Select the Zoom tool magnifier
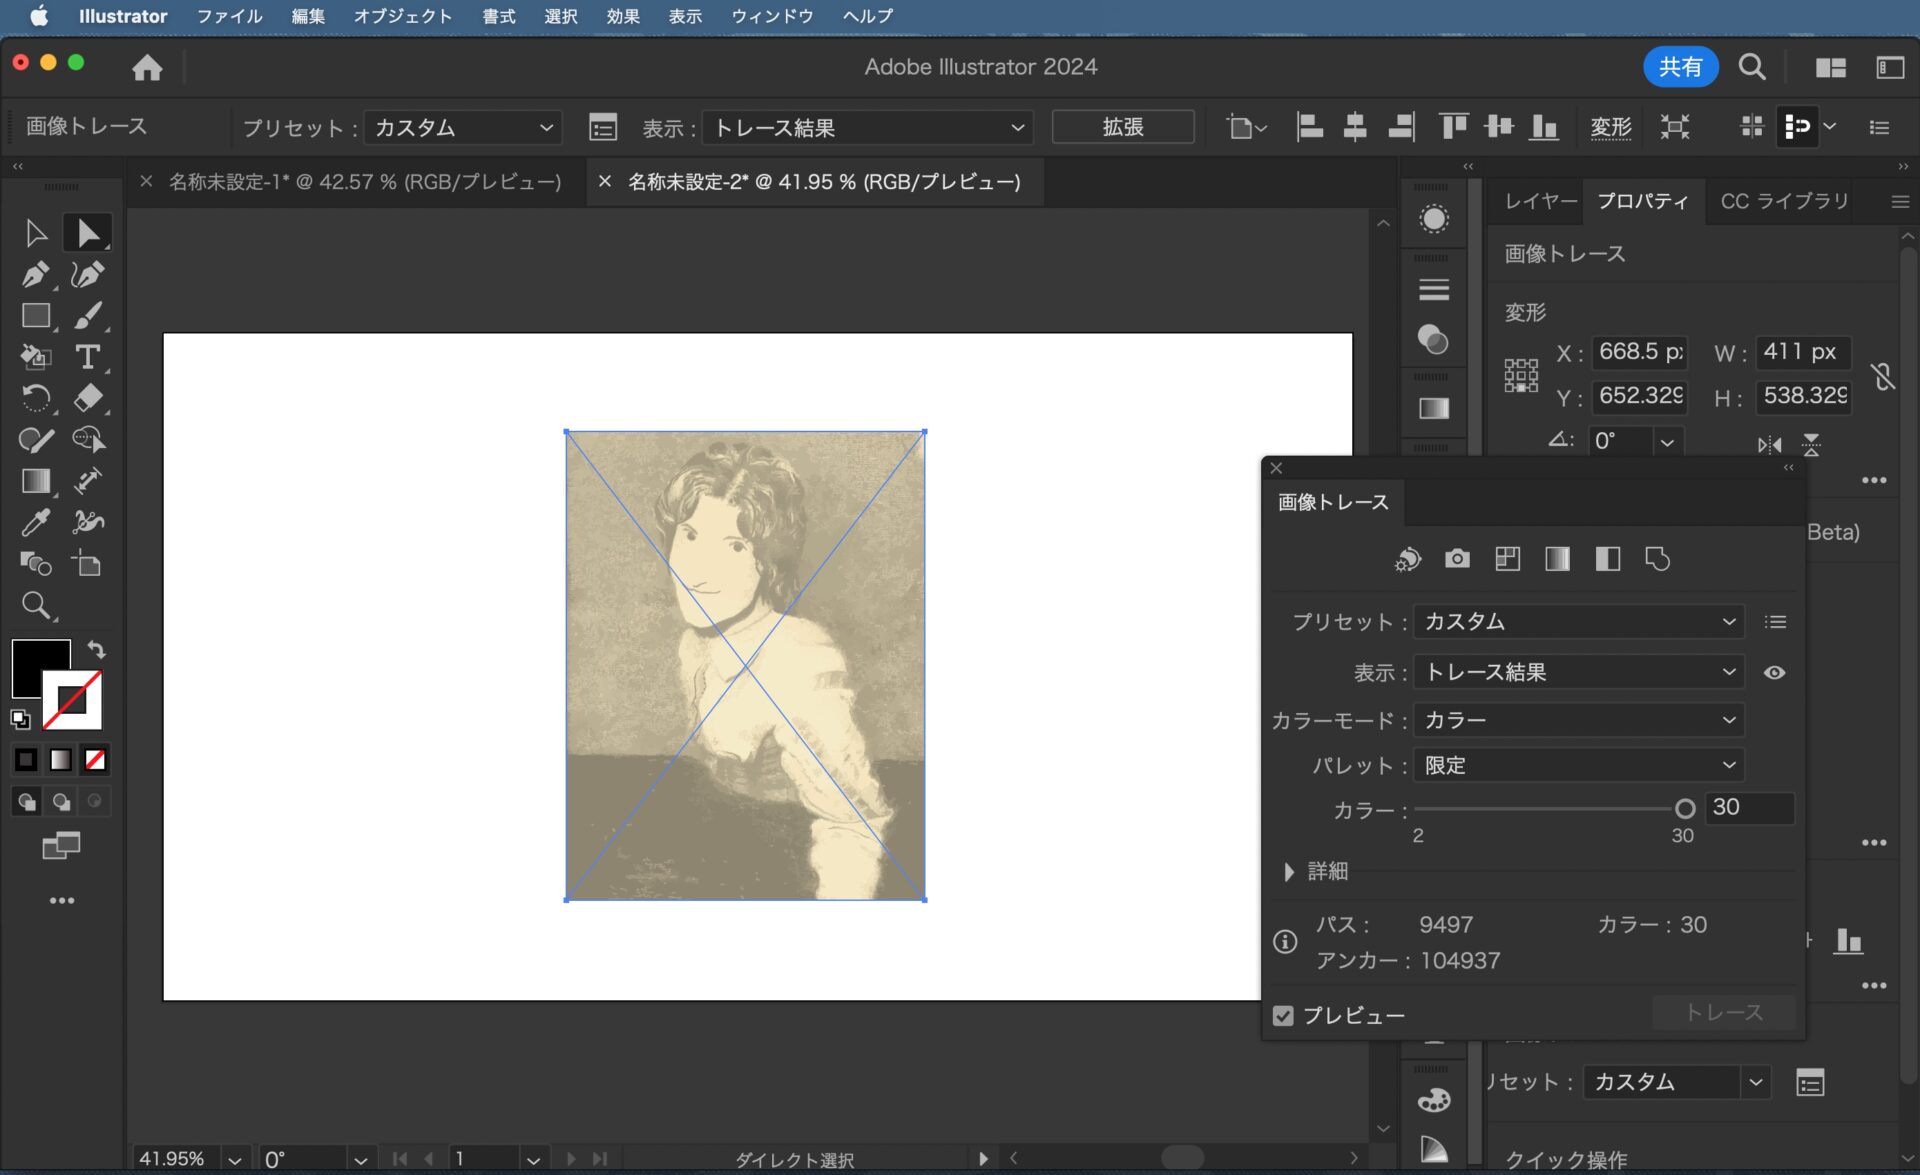Image resolution: width=1920 pixels, height=1175 pixels. click(36, 605)
